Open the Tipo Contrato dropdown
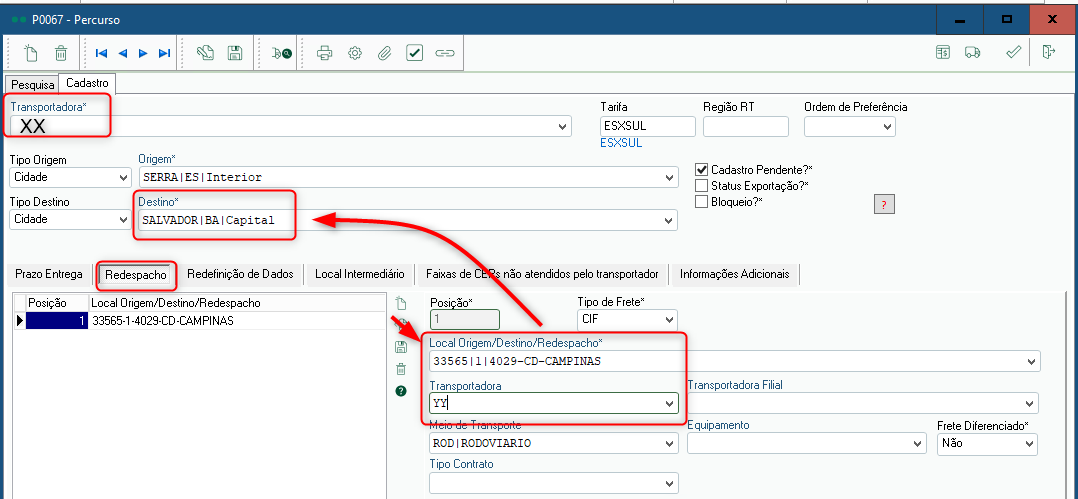The width and height of the screenshot is (1078, 499). pyautogui.click(x=670, y=484)
